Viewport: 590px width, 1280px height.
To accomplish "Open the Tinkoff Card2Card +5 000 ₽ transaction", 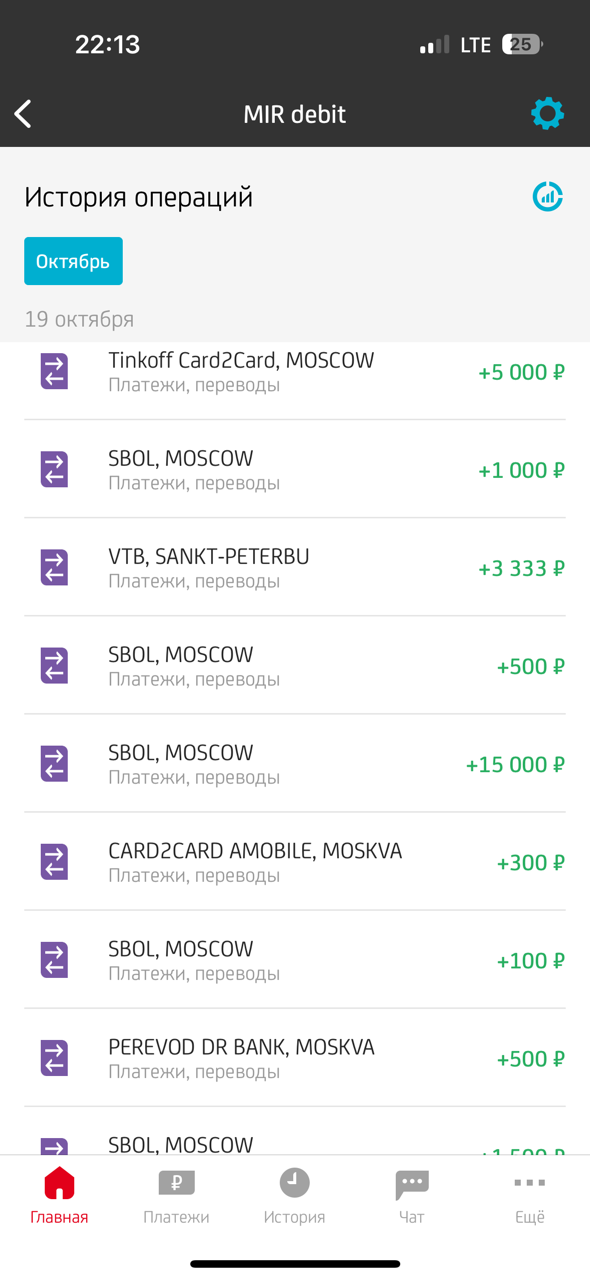I will 295,371.
